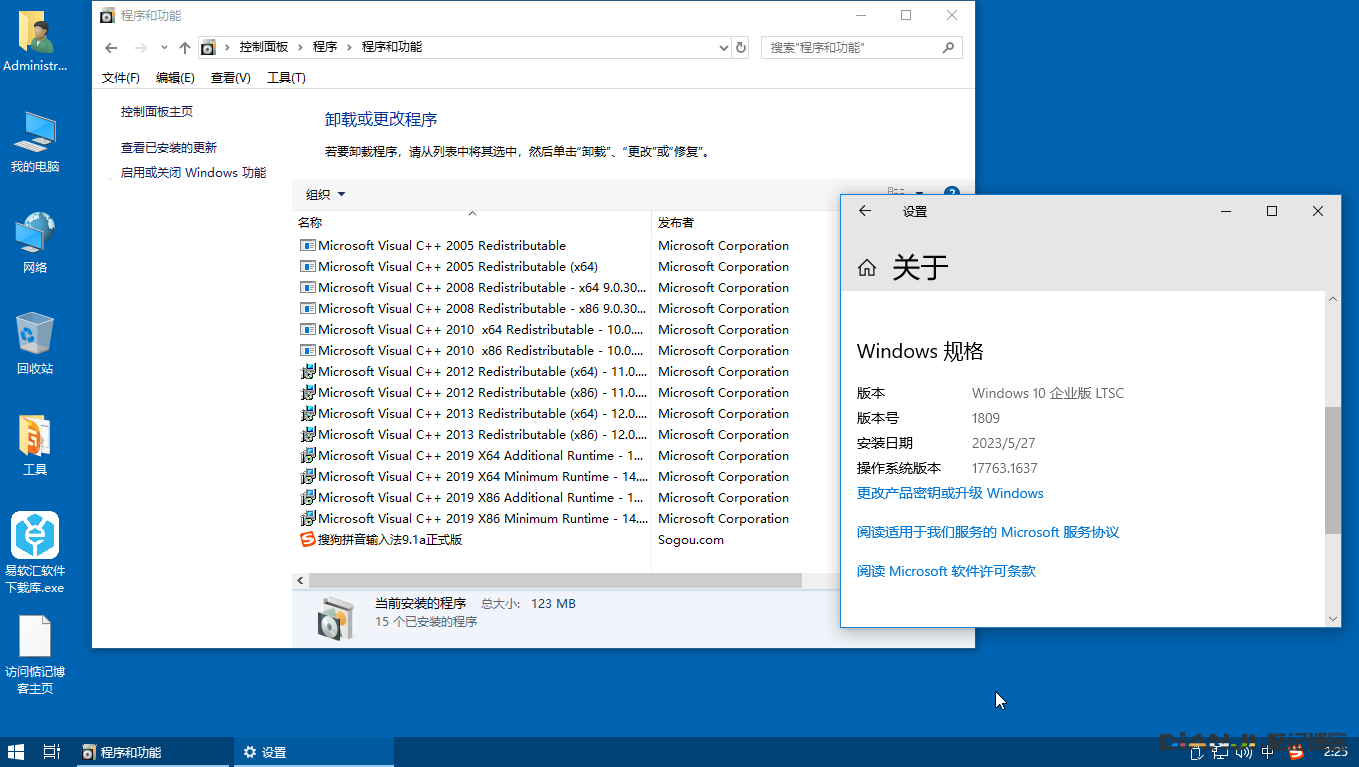Click scroll-down arrow in 设置 window
Viewport: 1359px width, 767px height.
[x=1332, y=619]
